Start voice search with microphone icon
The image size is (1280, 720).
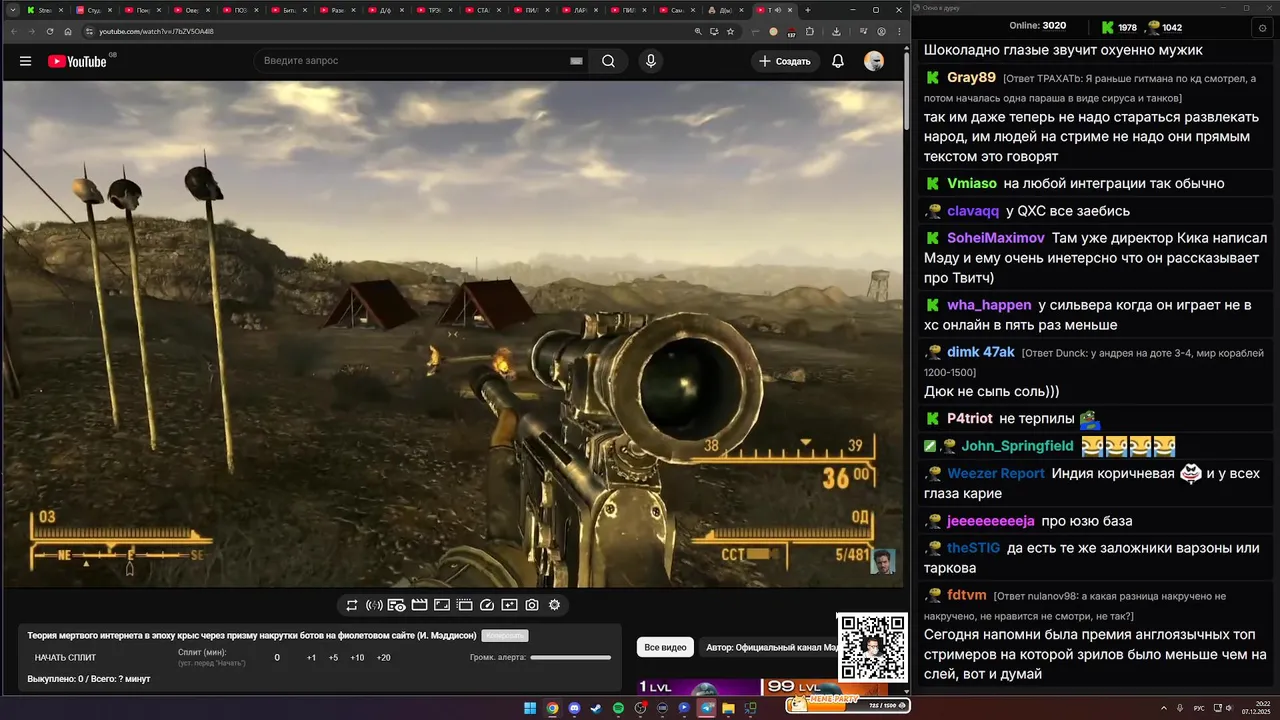click(x=651, y=61)
